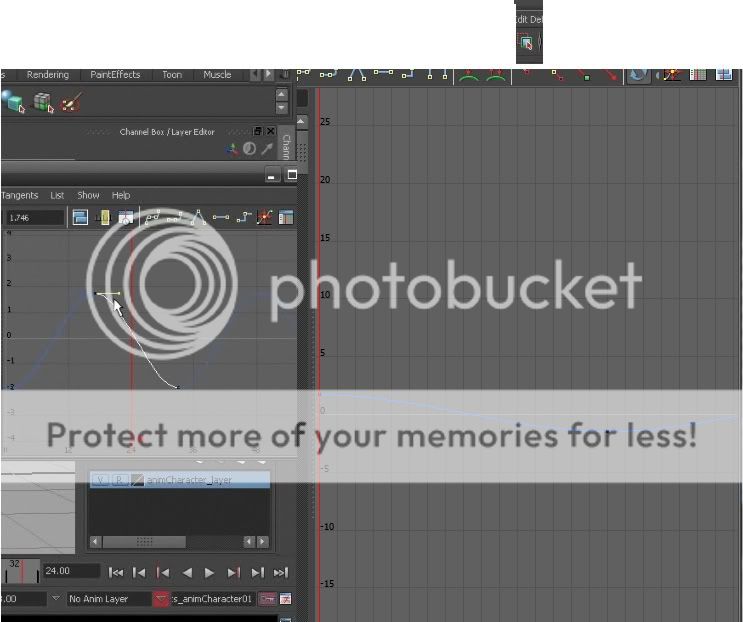Screen dimensions: 743x622
Task: Select the frame all icon in Graph Editor
Action: 80,217
